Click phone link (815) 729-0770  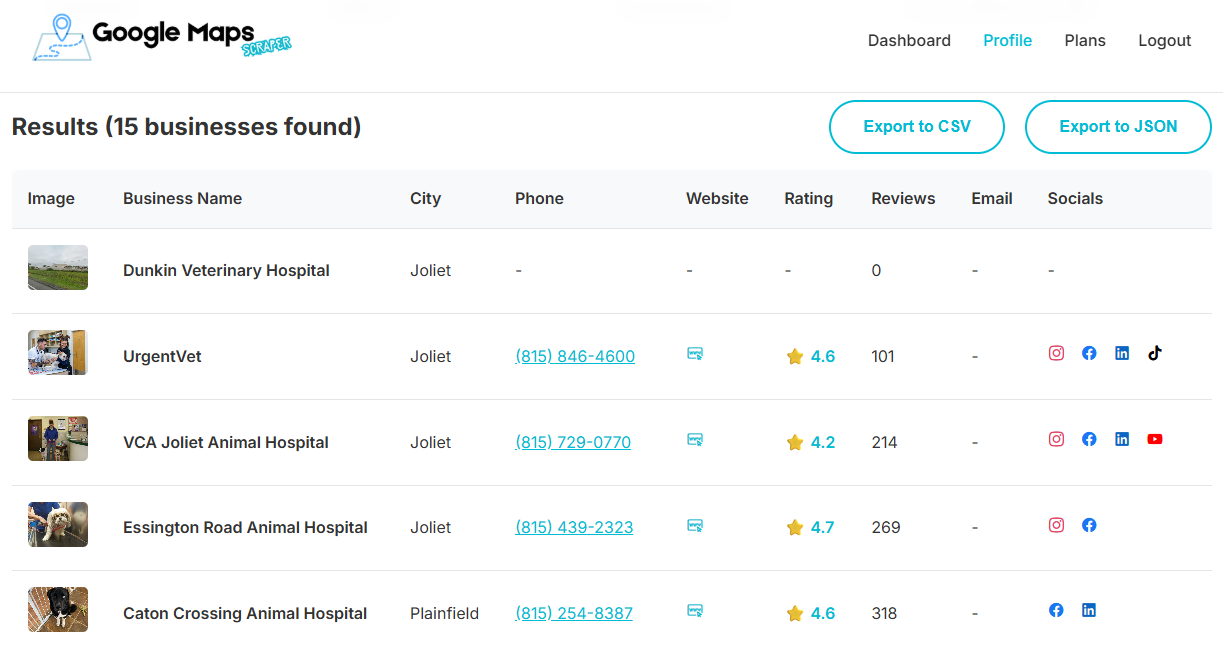(573, 442)
